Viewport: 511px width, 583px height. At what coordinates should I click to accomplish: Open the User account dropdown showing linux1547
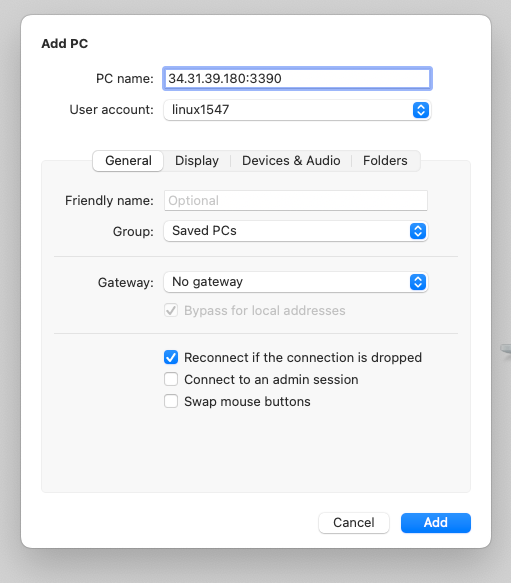pyautogui.click(x=297, y=110)
